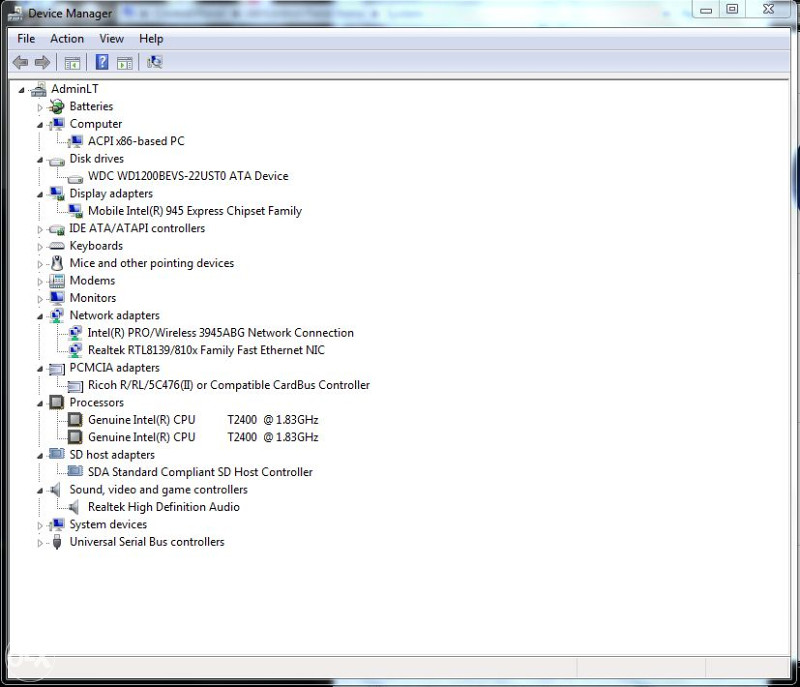Screen dimensions: 800x687
Task: Select the Sound, video and game controllers label
Action: tap(159, 490)
